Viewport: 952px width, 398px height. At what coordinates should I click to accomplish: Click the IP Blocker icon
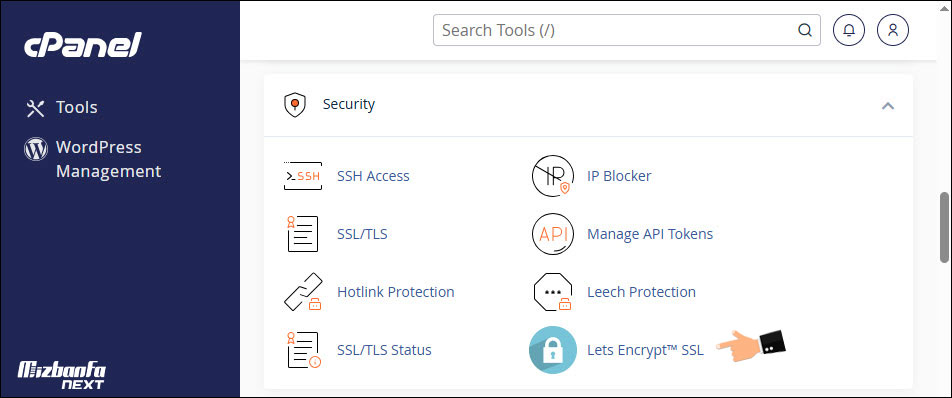pyautogui.click(x=552, y=176)
